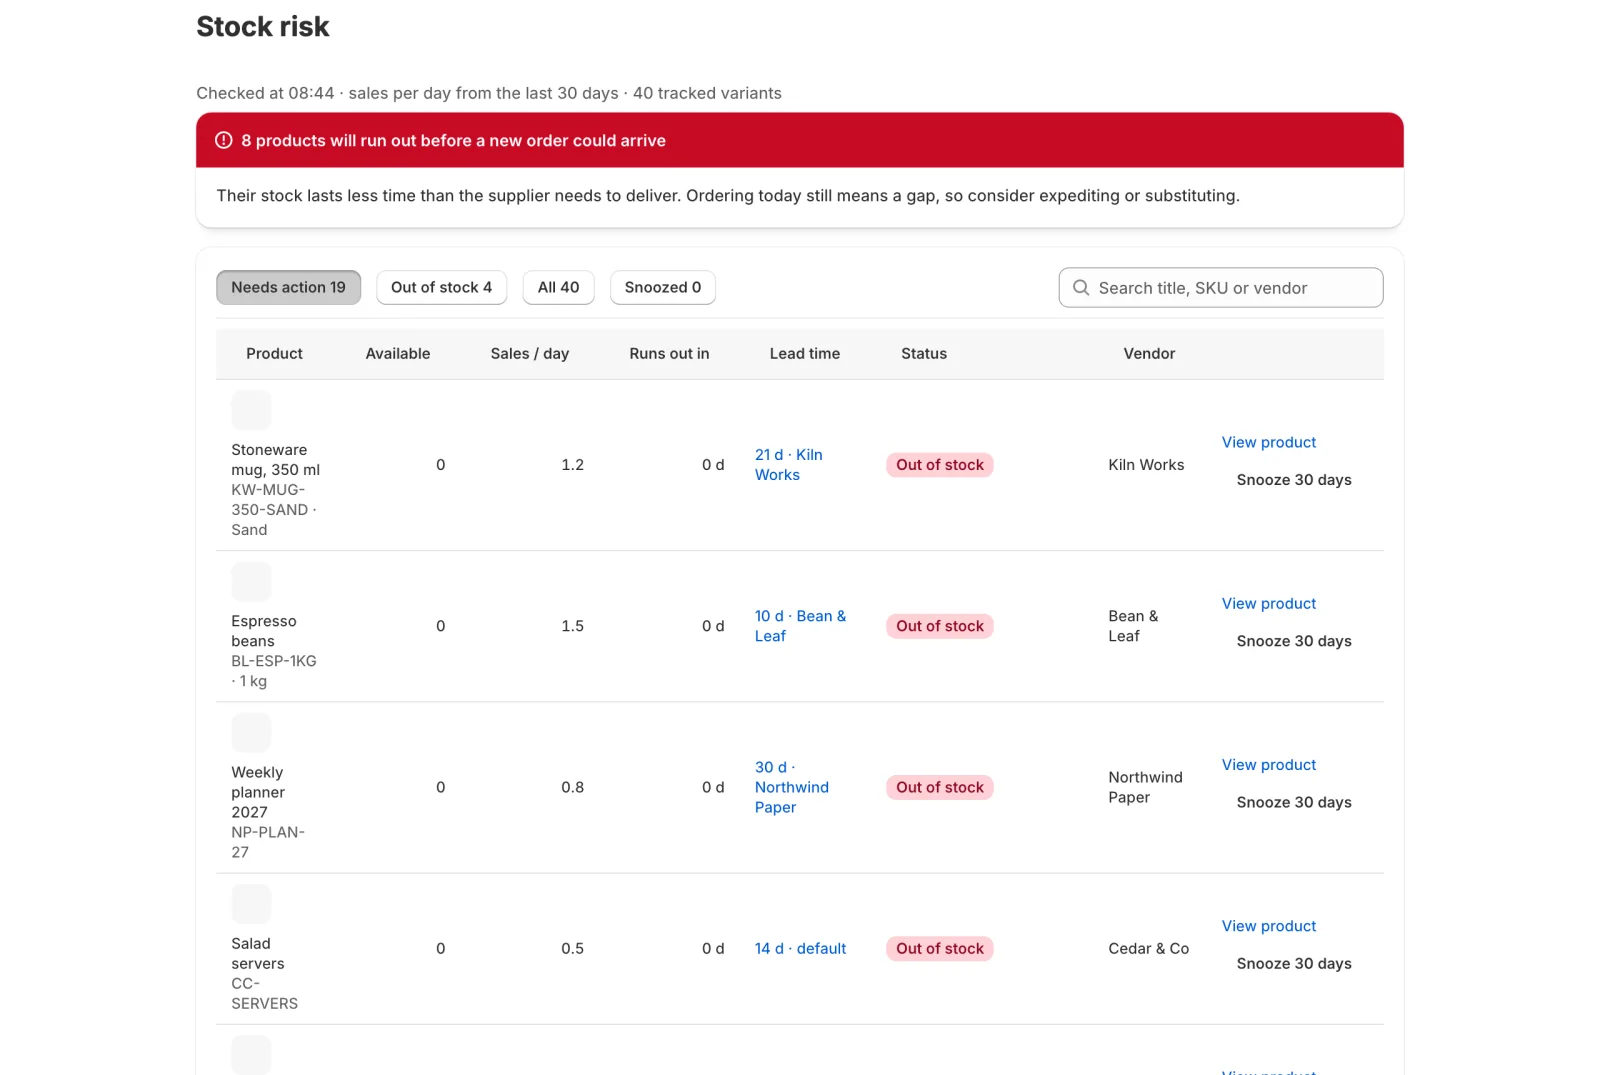
Task: Snooze Salad servers for 30 days
Action: tap(1293, 964)
